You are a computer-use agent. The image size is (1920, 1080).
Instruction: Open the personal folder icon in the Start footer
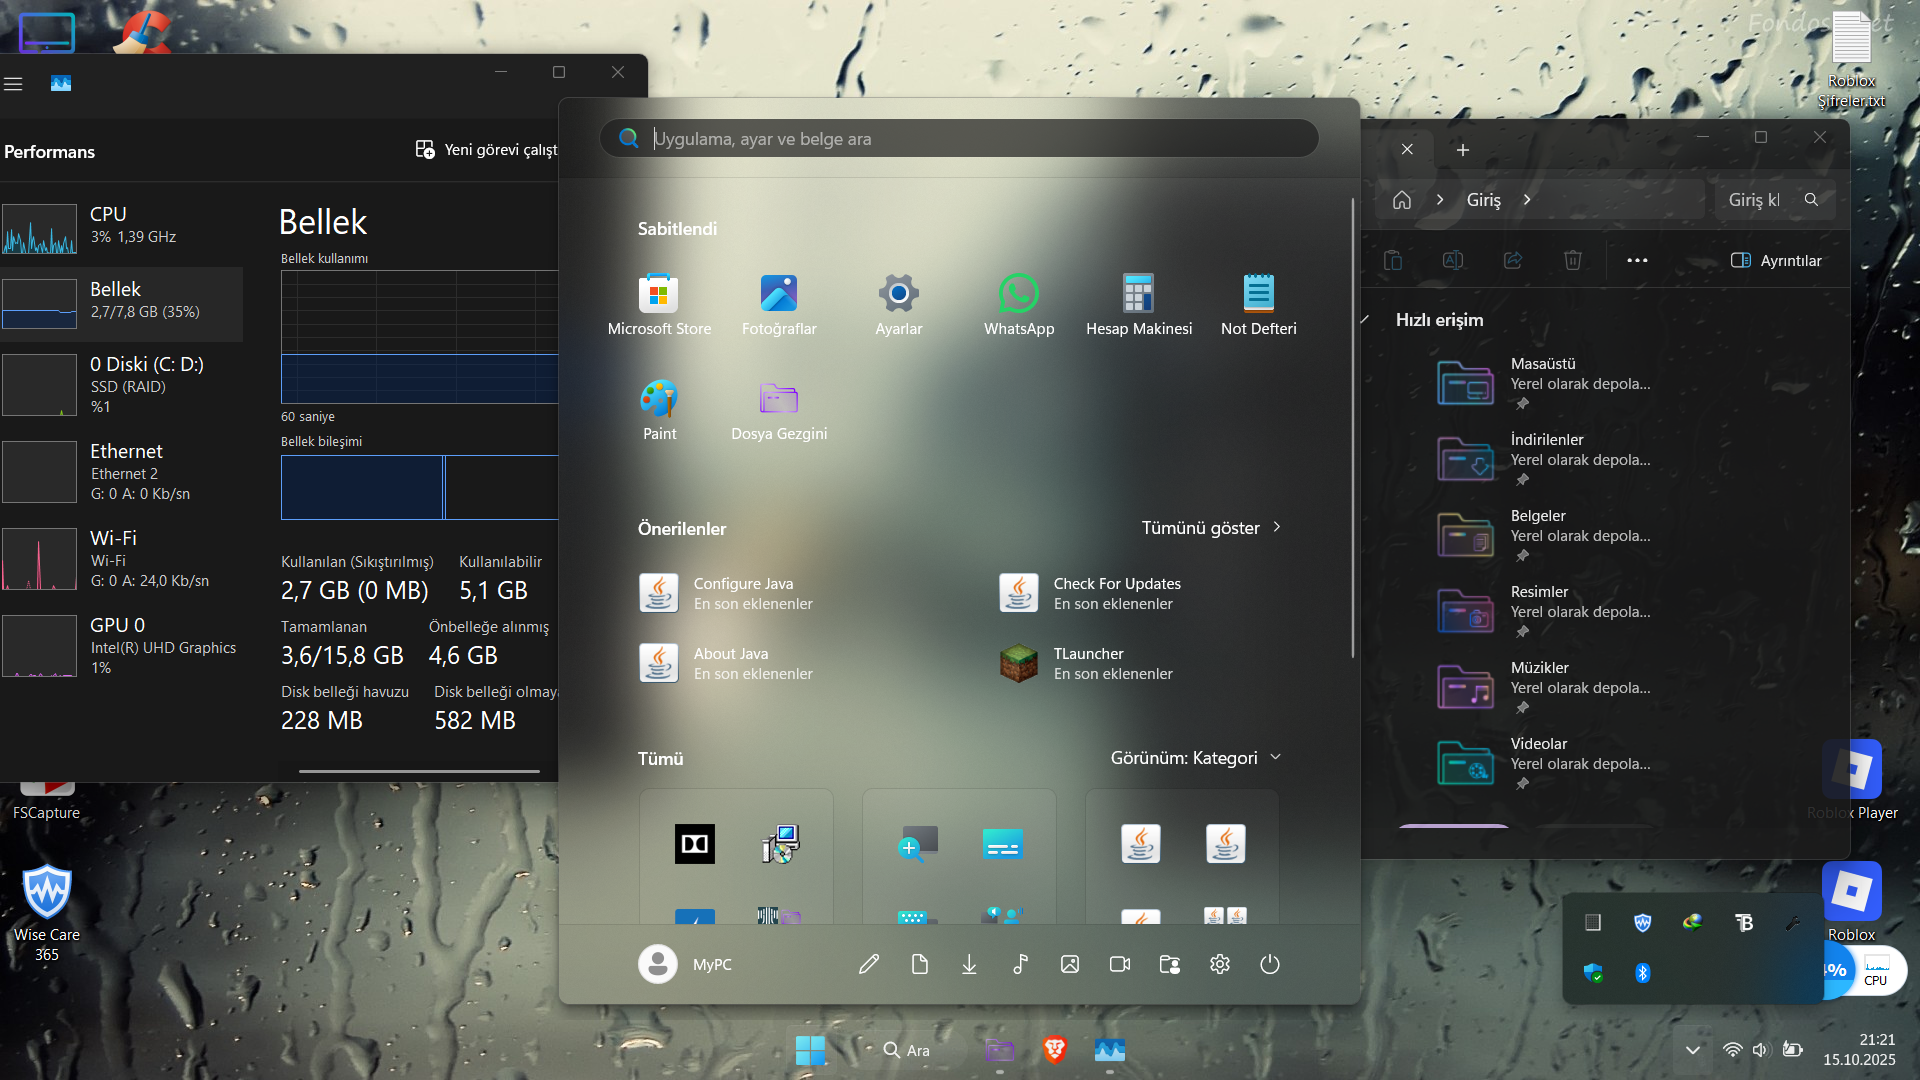point(1170,964)
